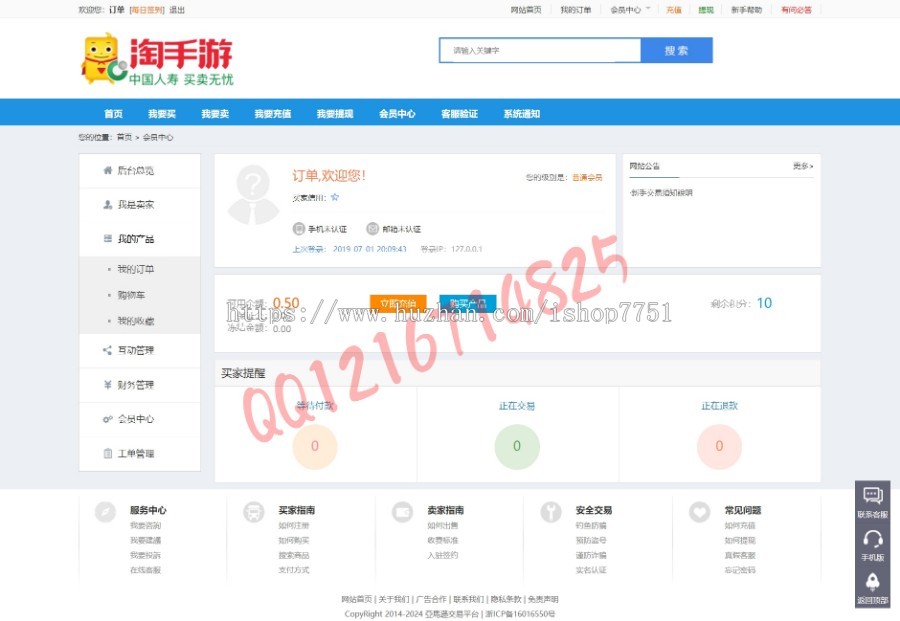Click the 正在退款 pink counter circle

(x=719, y=447)
